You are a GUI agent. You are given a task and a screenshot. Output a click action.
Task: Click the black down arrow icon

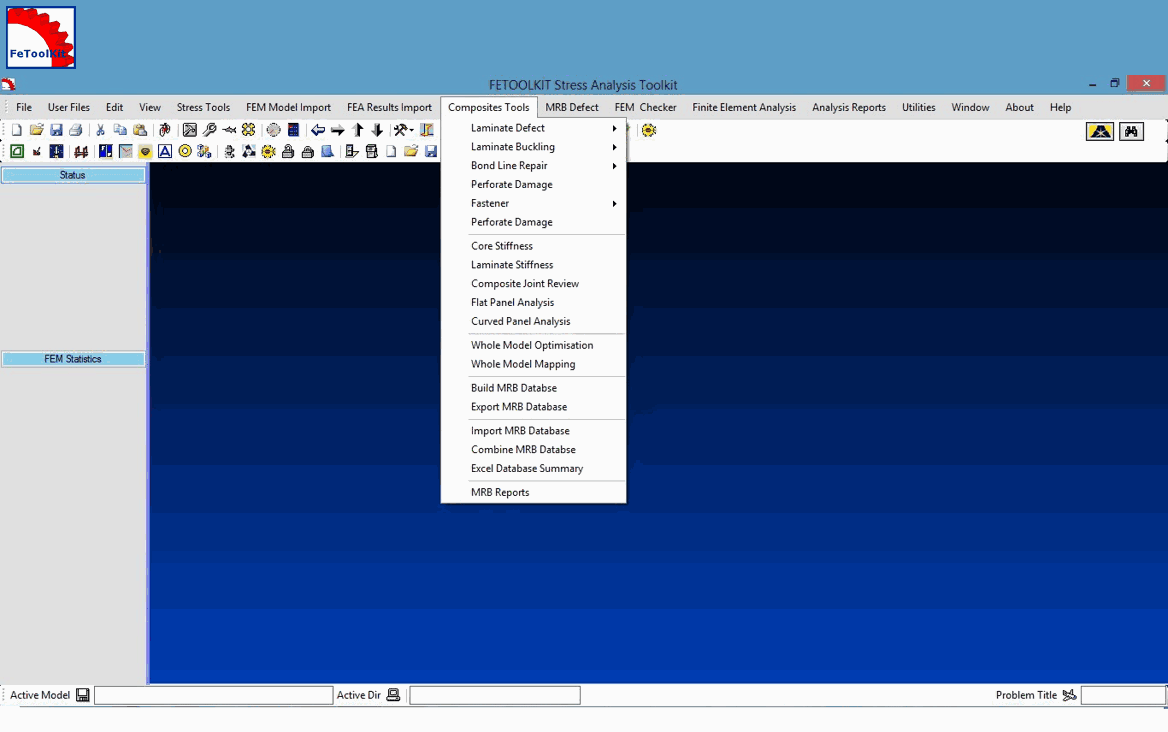coord(377,130)
